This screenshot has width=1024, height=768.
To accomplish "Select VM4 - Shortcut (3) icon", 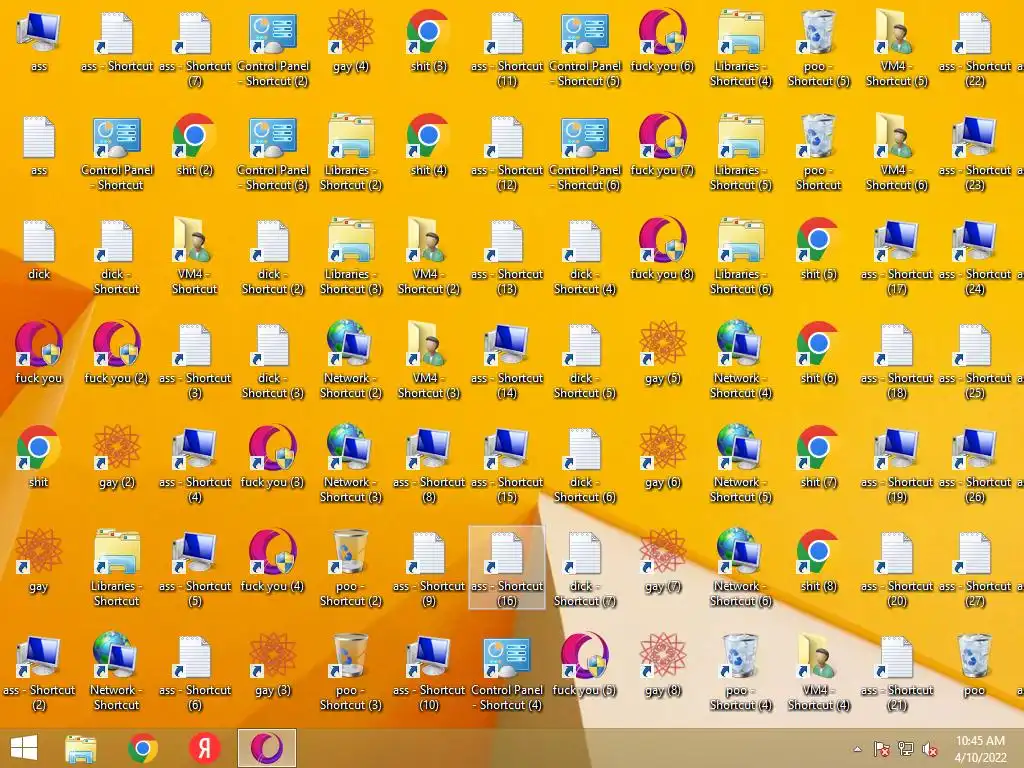I will (428, 360).
